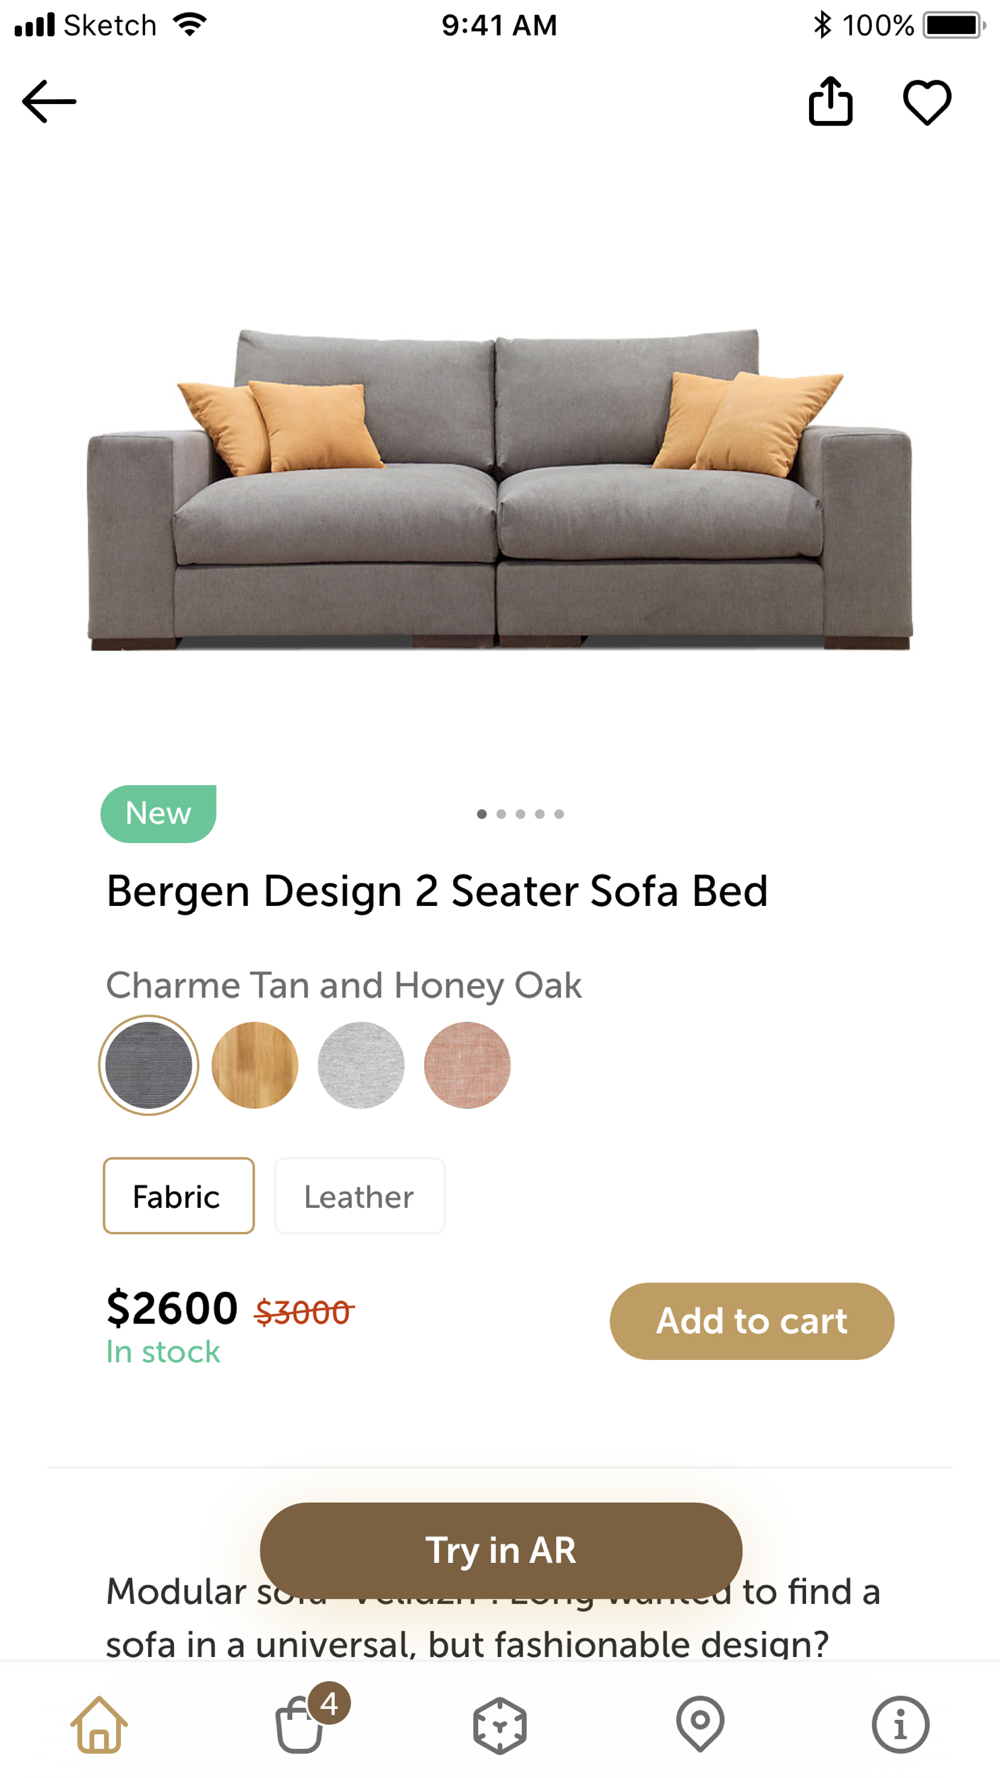Go to the home tab icon
The image size is (1000, 1778).
tap(99, 1724)
